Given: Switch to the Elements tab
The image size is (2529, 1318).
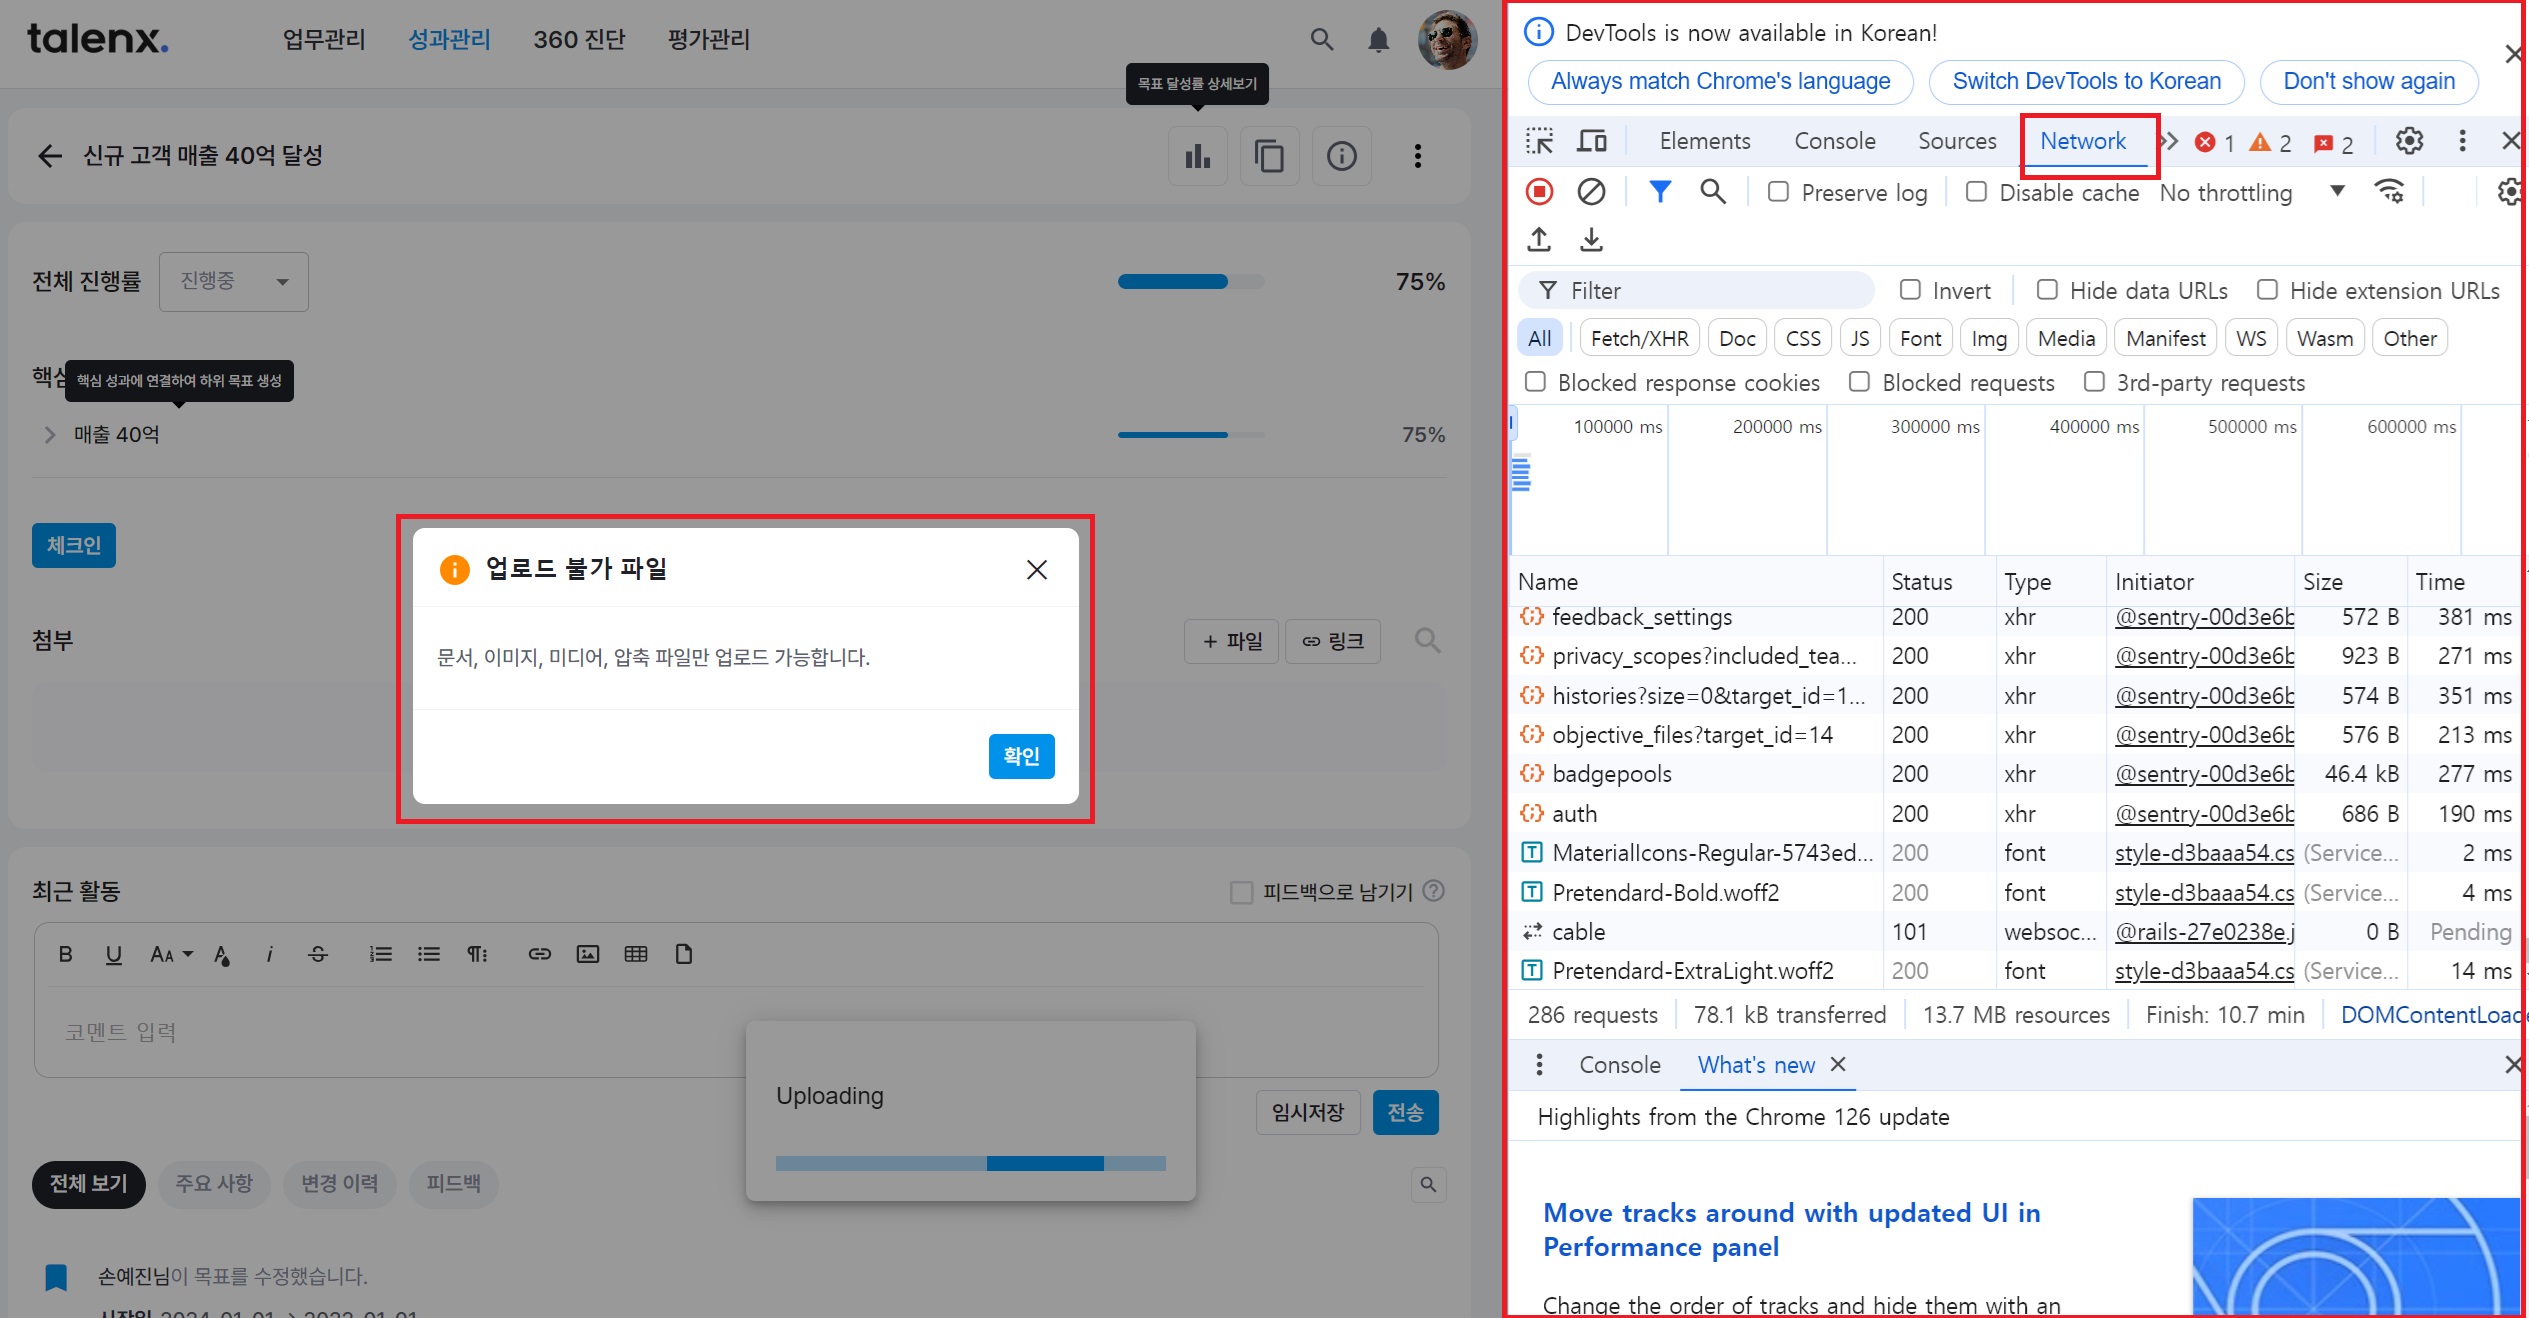Looking at the screenshot, I should pyautogui.click(x=1704, y=141).
